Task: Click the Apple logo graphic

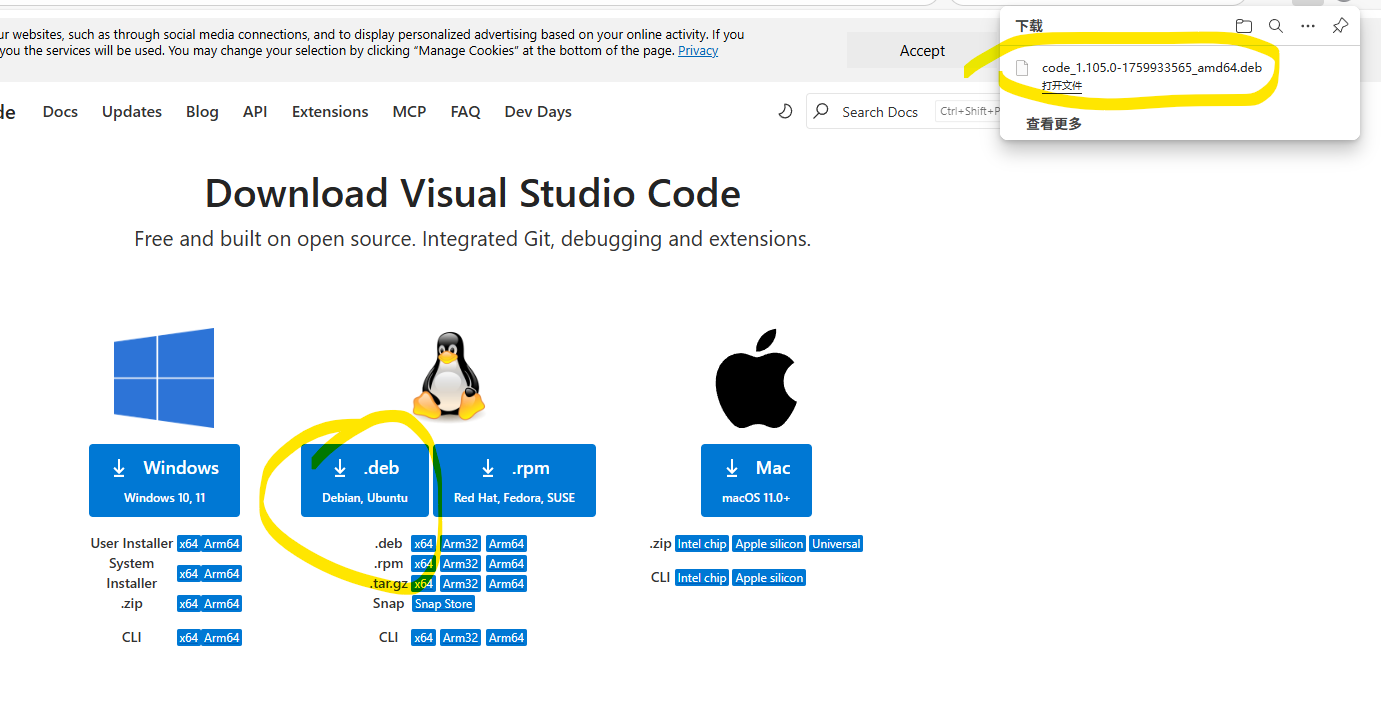Action: [756, 377]
